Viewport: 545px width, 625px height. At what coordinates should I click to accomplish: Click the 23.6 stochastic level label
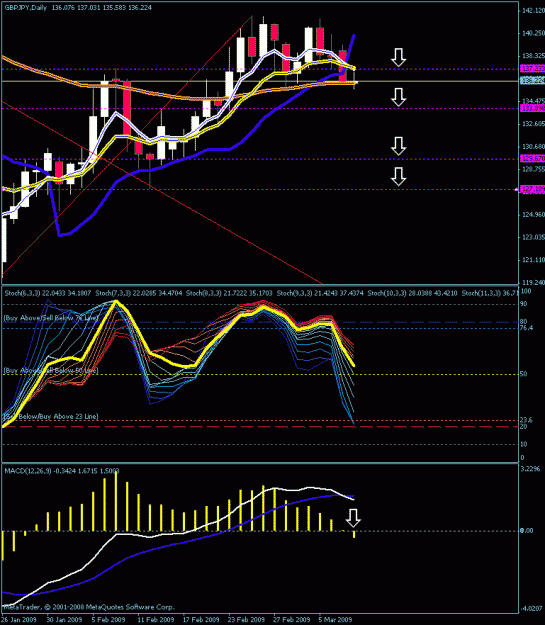[527, 420]
